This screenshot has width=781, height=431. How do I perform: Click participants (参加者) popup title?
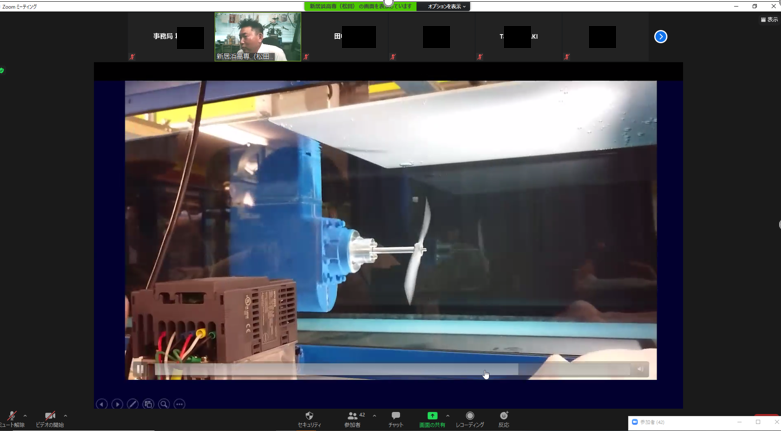click(651, 422)
